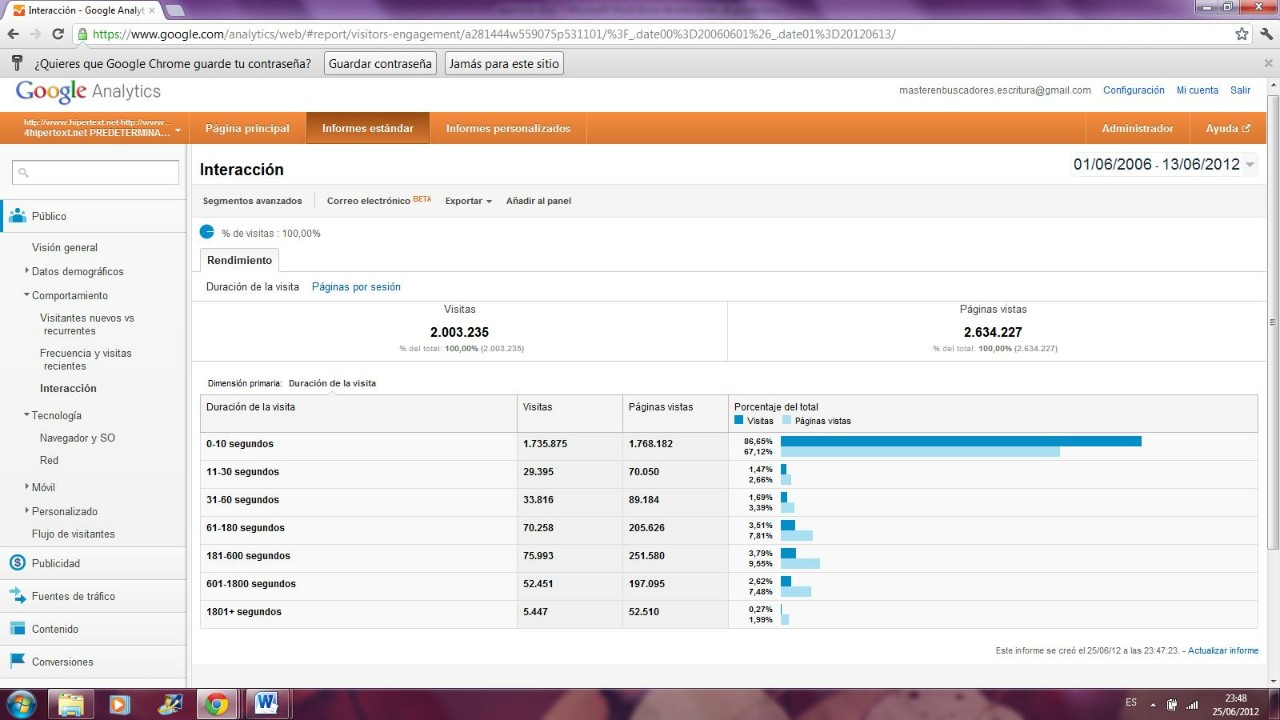Collapse the Comportamiento section
1280x720 pixels.
click(27, 295)
